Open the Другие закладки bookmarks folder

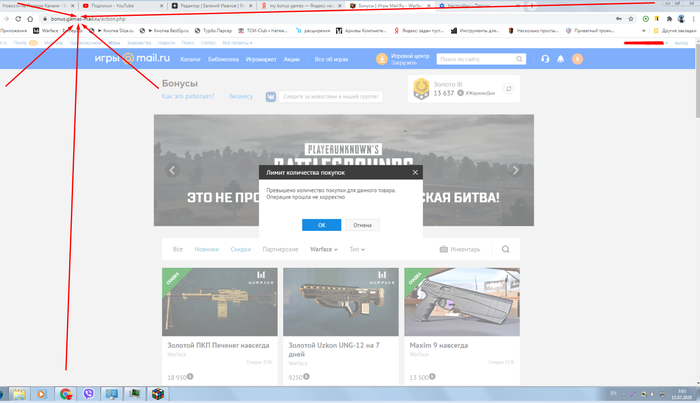[x=675, y=31]
